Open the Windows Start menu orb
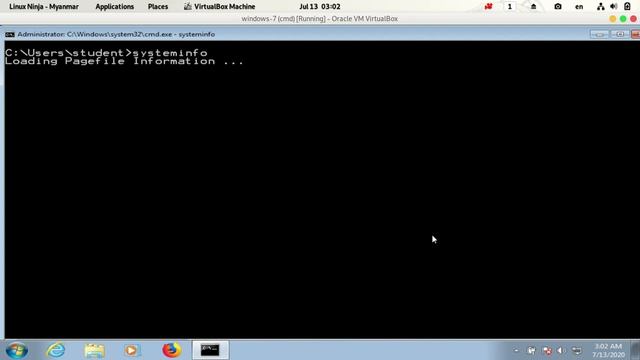 tap(17, 350)
